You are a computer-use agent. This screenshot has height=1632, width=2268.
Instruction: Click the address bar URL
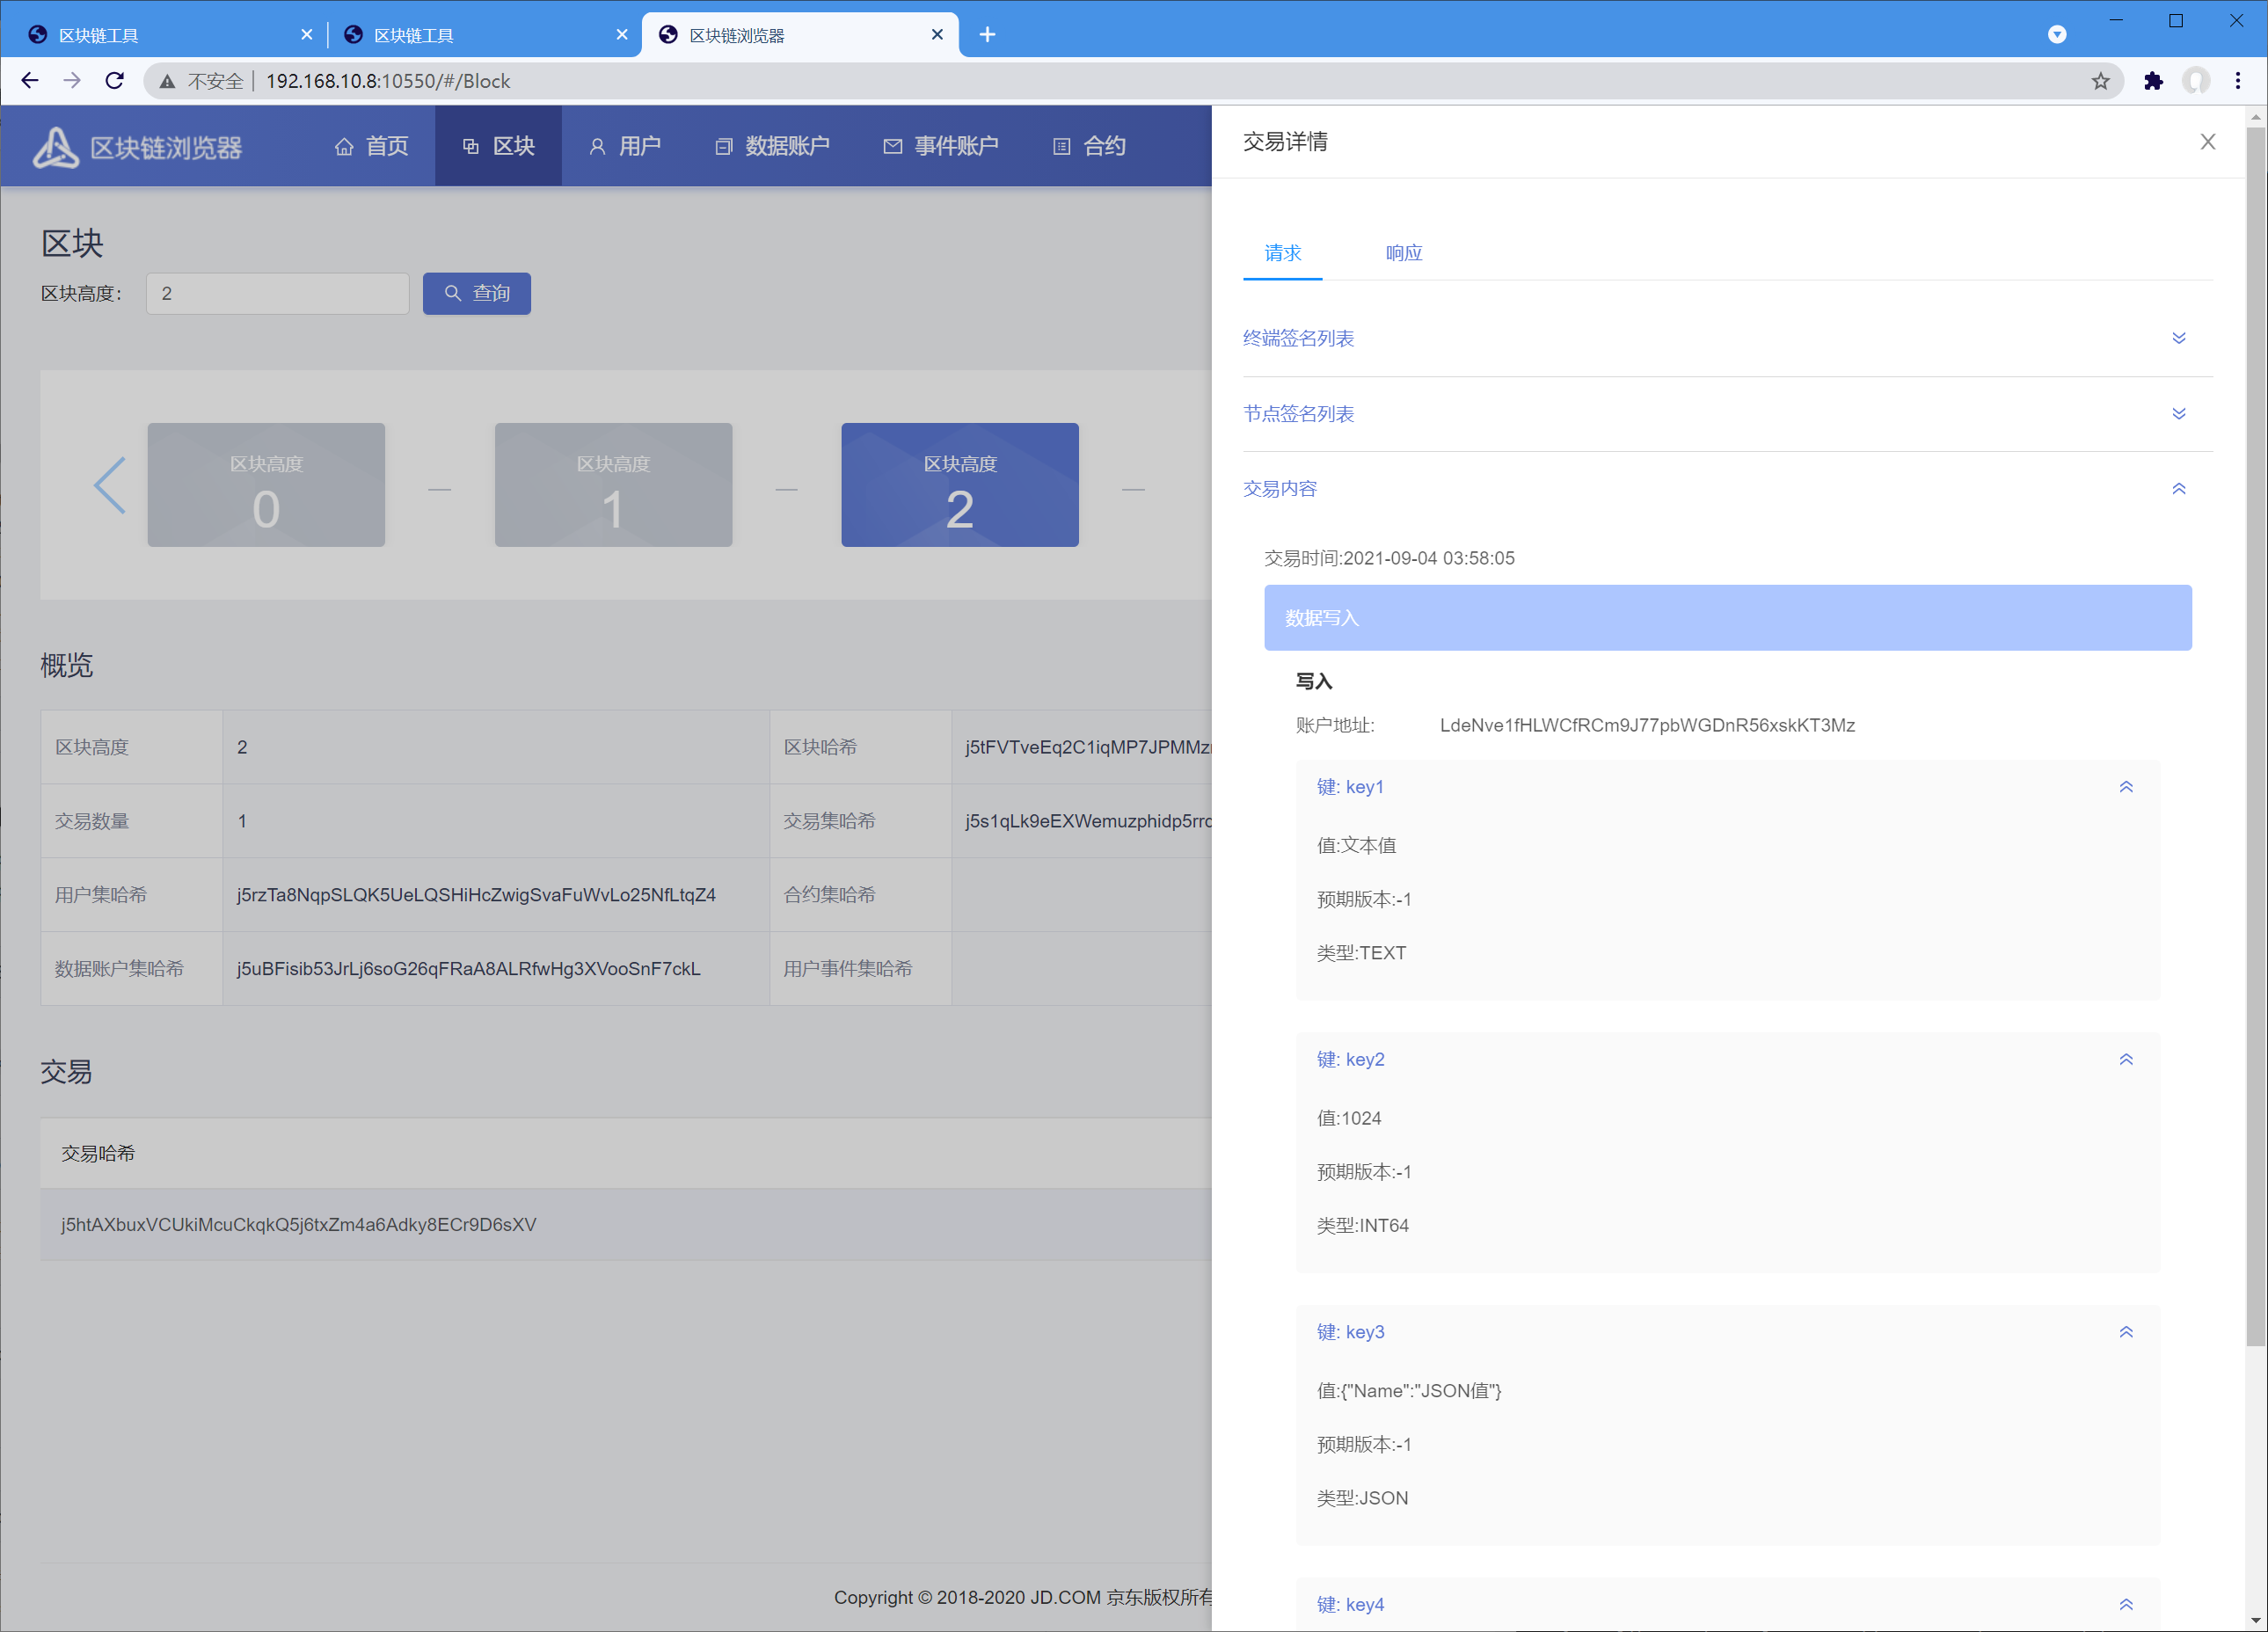coord(387,81)
